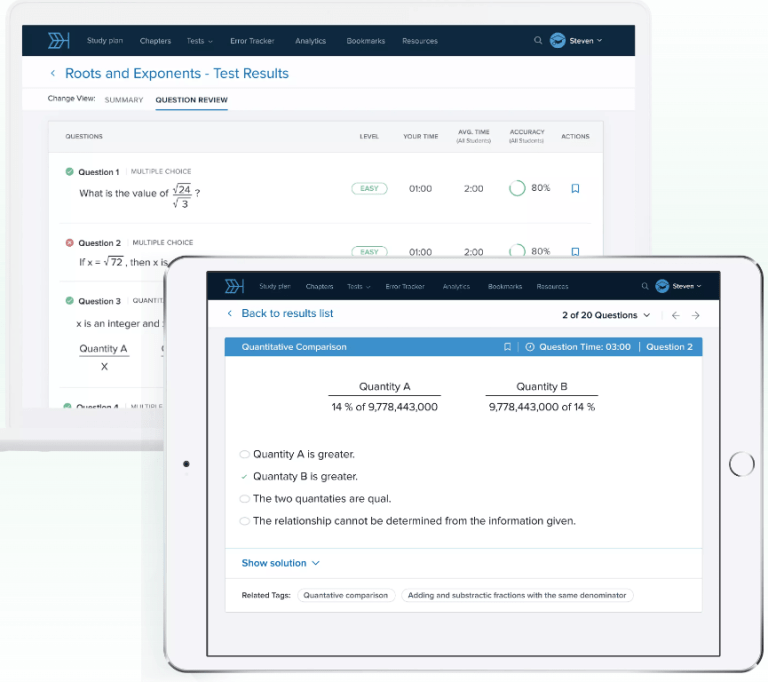Select relationship cannot be determined option
Screen dimensions: 768x682
coord(244,521)
